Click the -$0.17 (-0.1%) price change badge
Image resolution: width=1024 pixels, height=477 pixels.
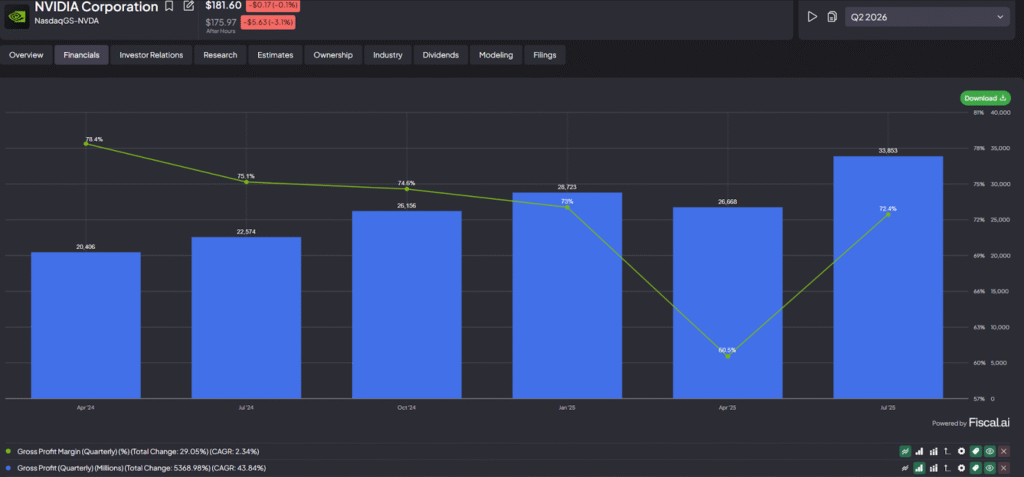(x=273, y=6)
